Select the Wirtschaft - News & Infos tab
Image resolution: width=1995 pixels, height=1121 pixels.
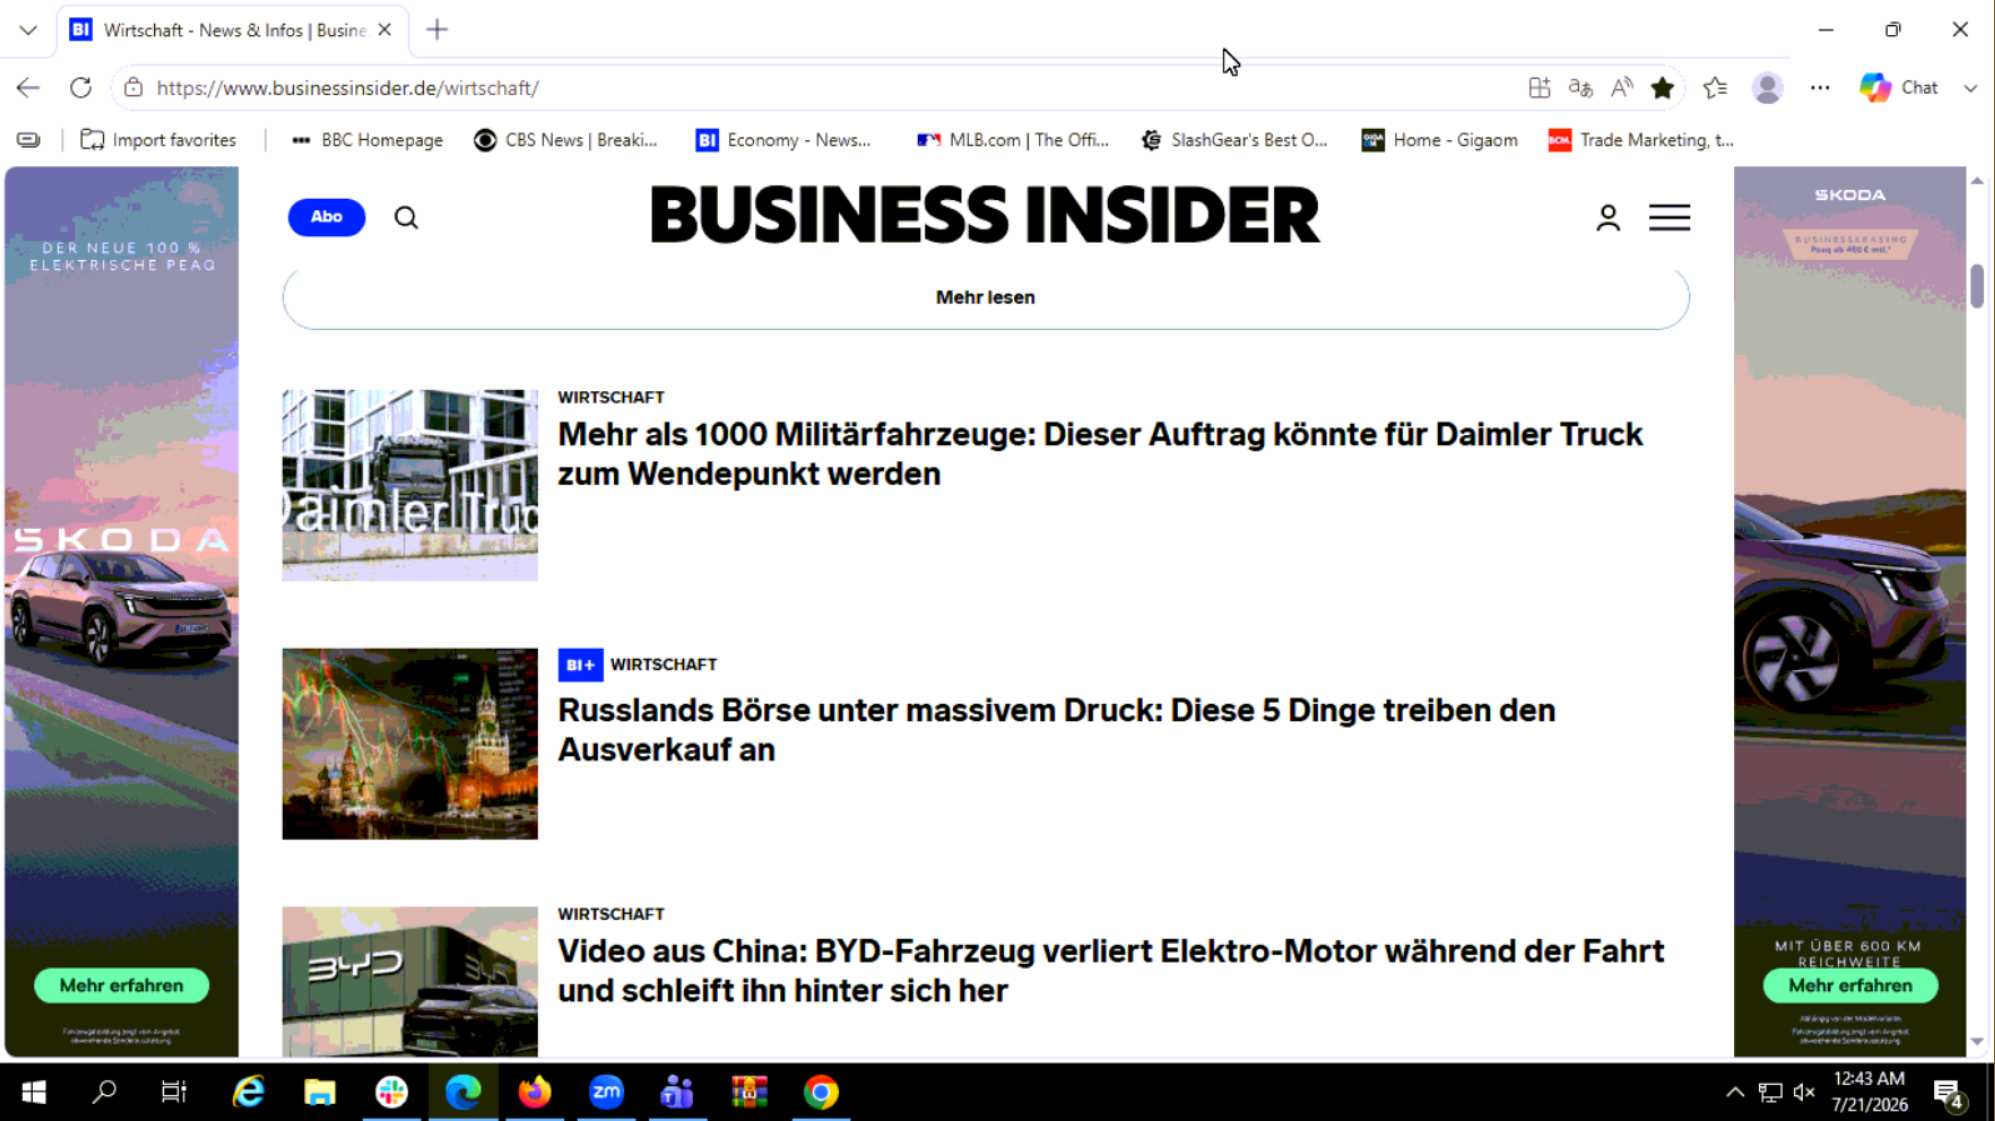[232, 30]
